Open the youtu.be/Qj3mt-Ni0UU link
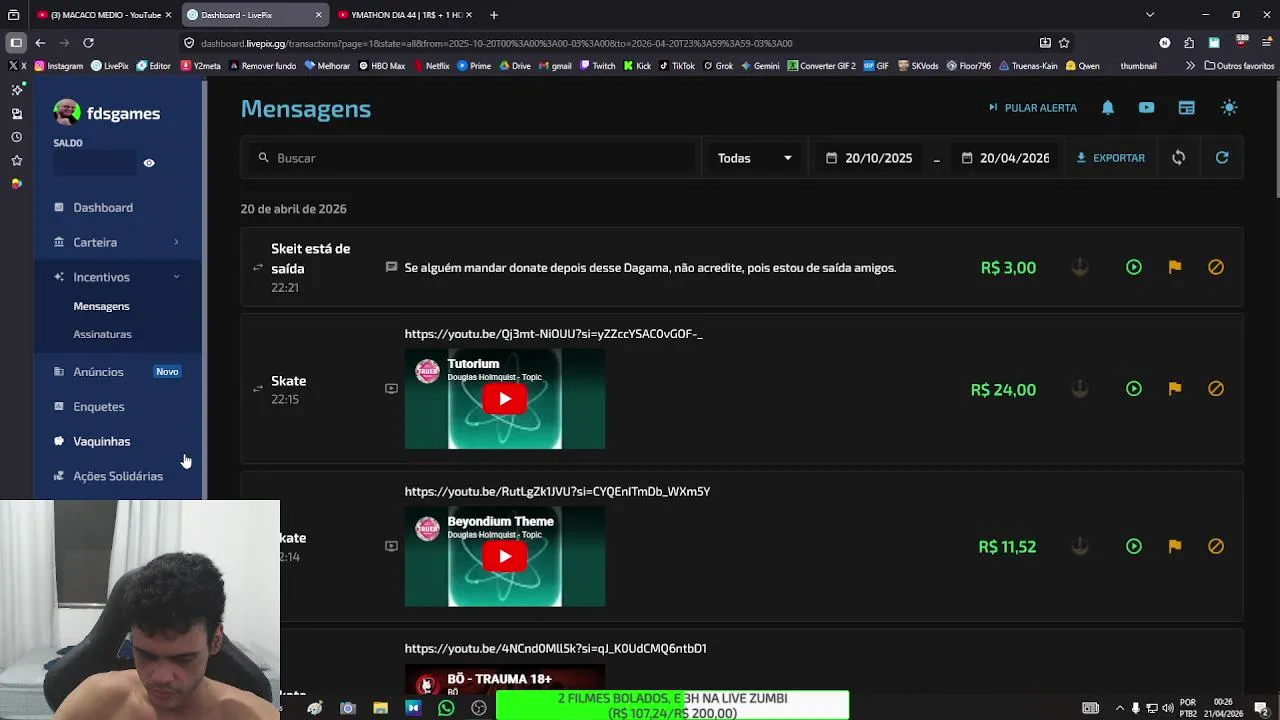The height and width of the screenshot is (720, 1280). pyautogui.click(x=554, y=334)
